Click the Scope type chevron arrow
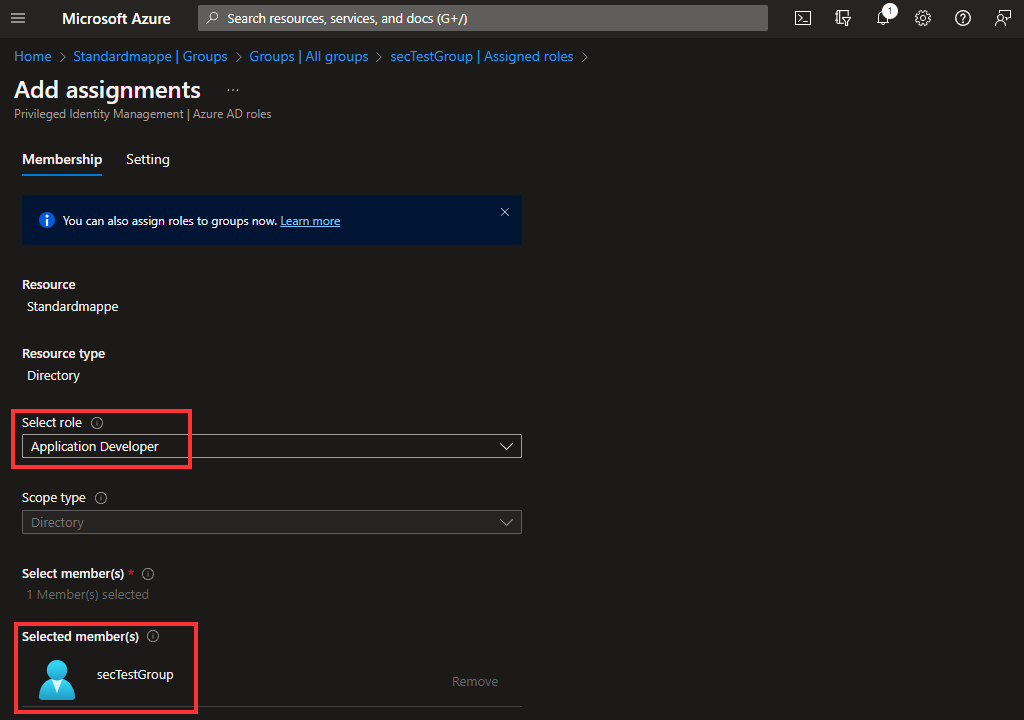This screenshot has height=720, width=1024. pyautogui.click(x=506, y=522)
